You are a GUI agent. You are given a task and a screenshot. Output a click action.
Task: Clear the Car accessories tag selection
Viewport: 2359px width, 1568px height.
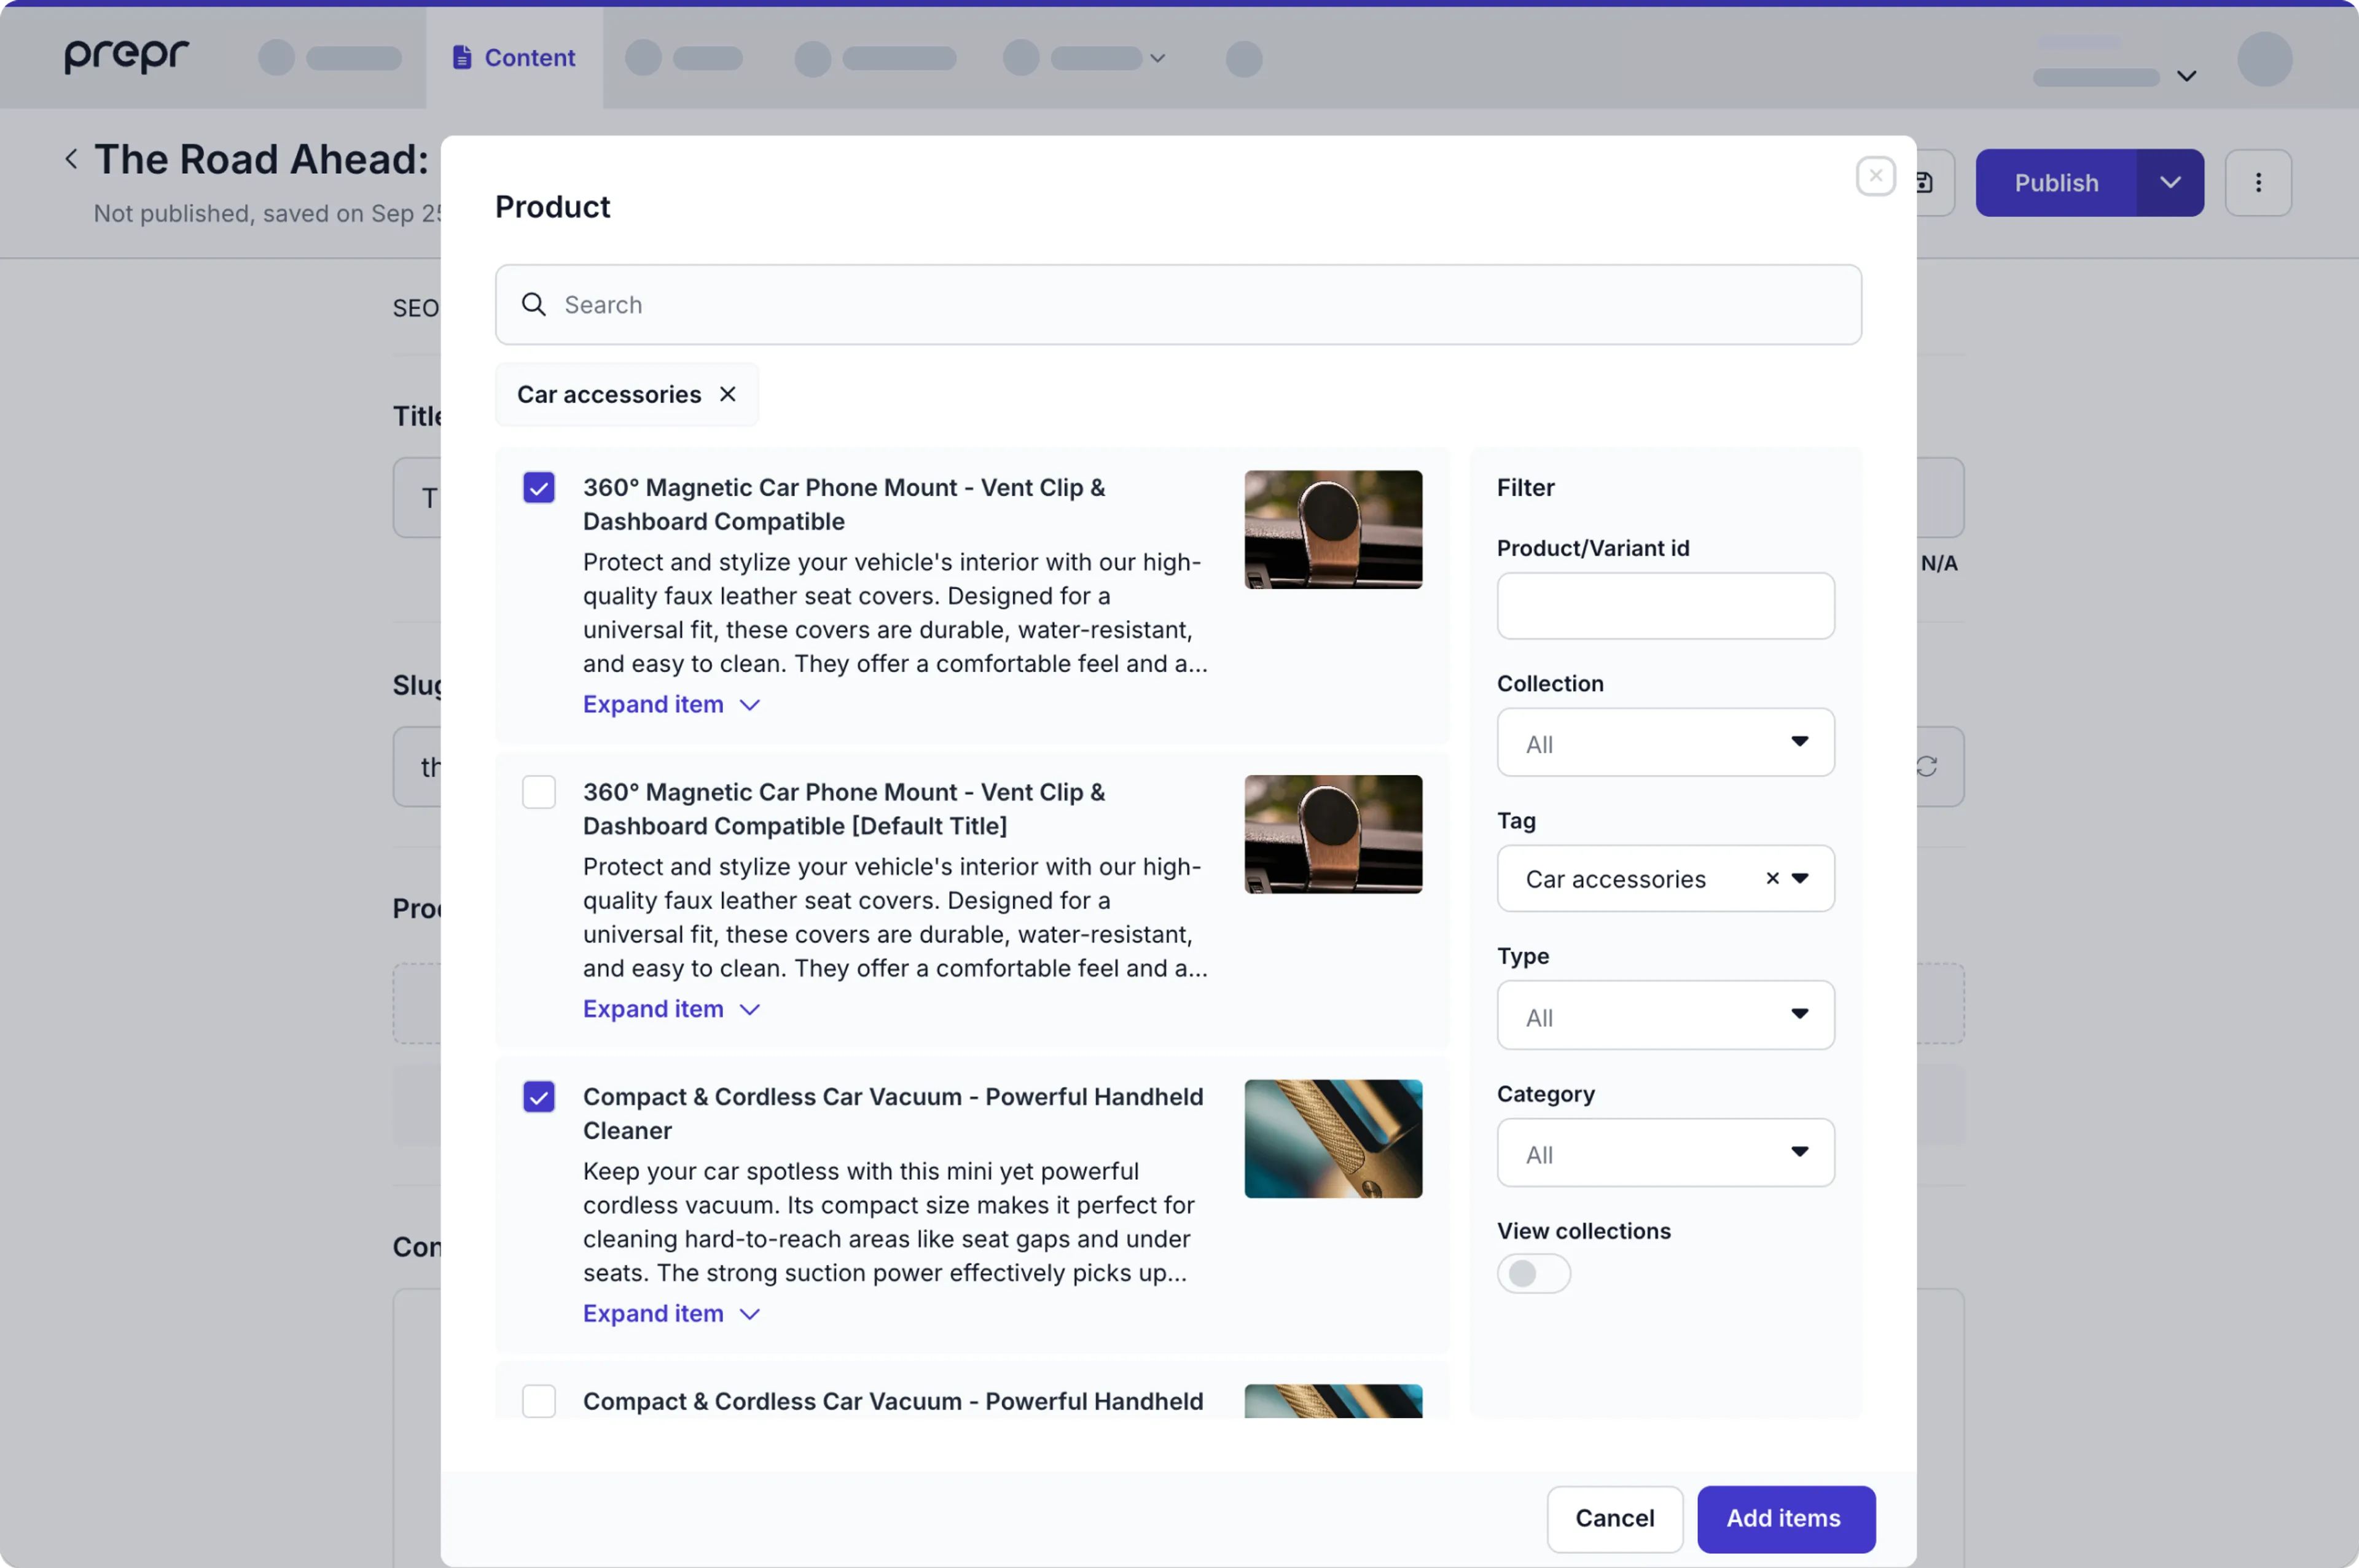coord(1772,878)
